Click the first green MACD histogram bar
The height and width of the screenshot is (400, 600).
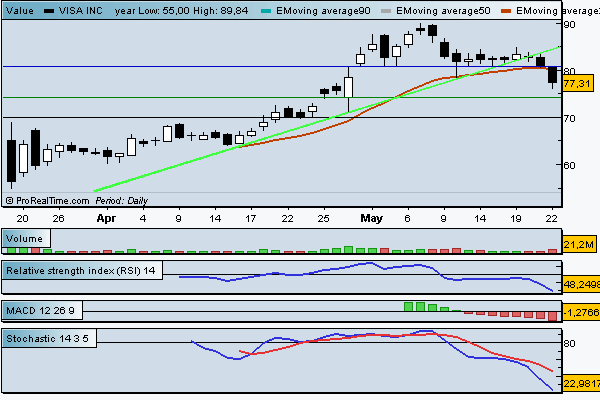[408, 307]
